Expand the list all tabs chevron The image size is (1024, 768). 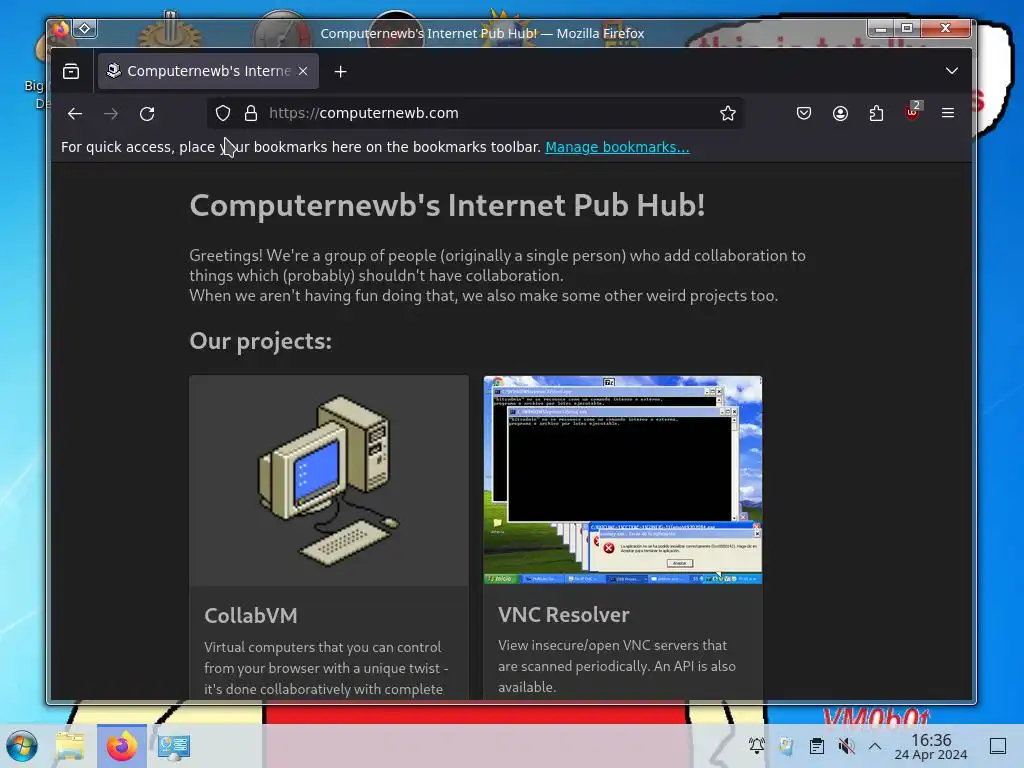click(x=952, y=71)
